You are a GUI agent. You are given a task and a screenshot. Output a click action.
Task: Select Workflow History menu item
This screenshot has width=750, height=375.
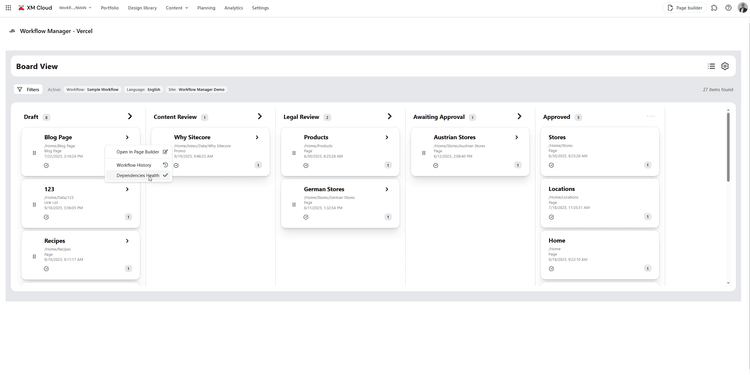pyautogui.click(x=139, y=165)
